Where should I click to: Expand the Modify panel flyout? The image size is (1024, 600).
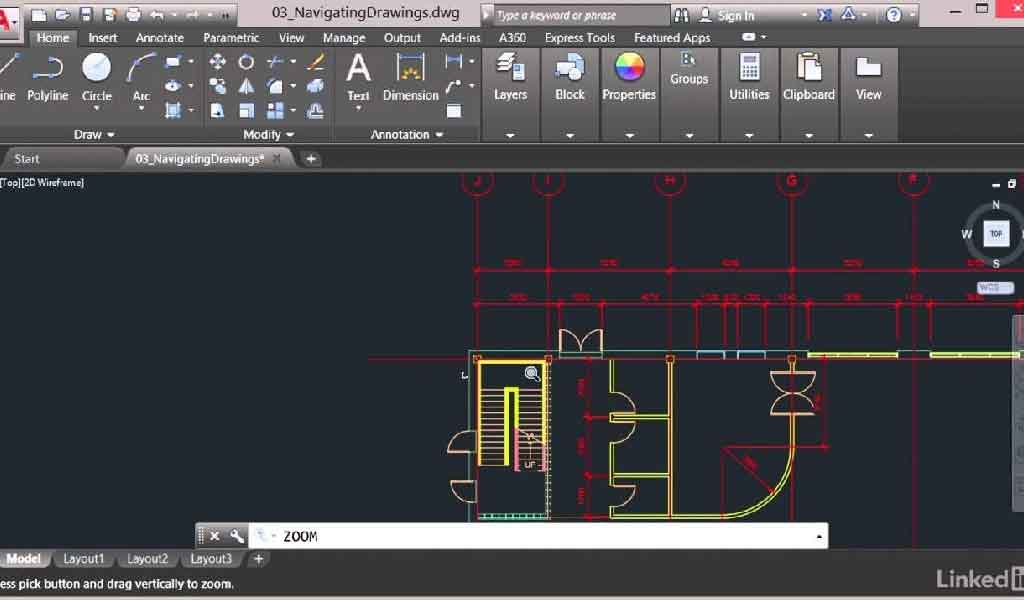pyautogui.click(x=268, y=134)
